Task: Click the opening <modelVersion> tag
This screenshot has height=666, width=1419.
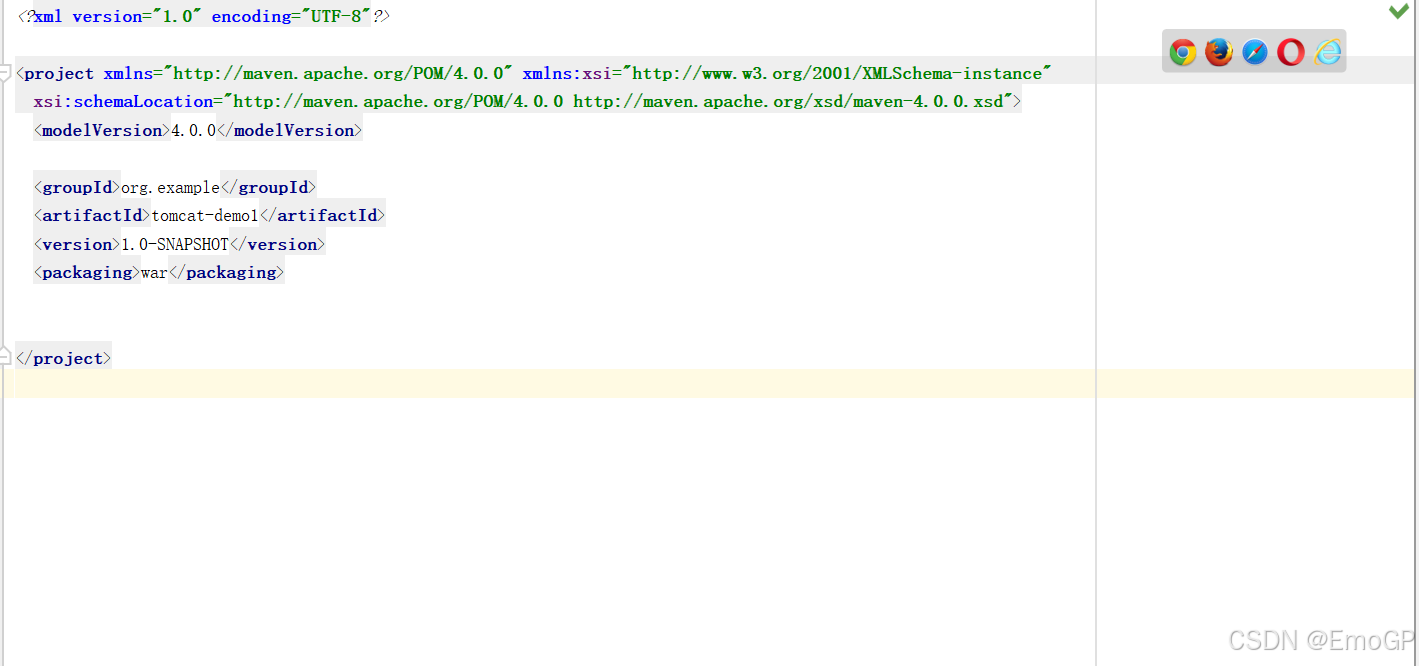Action: [x=102, y=130]
